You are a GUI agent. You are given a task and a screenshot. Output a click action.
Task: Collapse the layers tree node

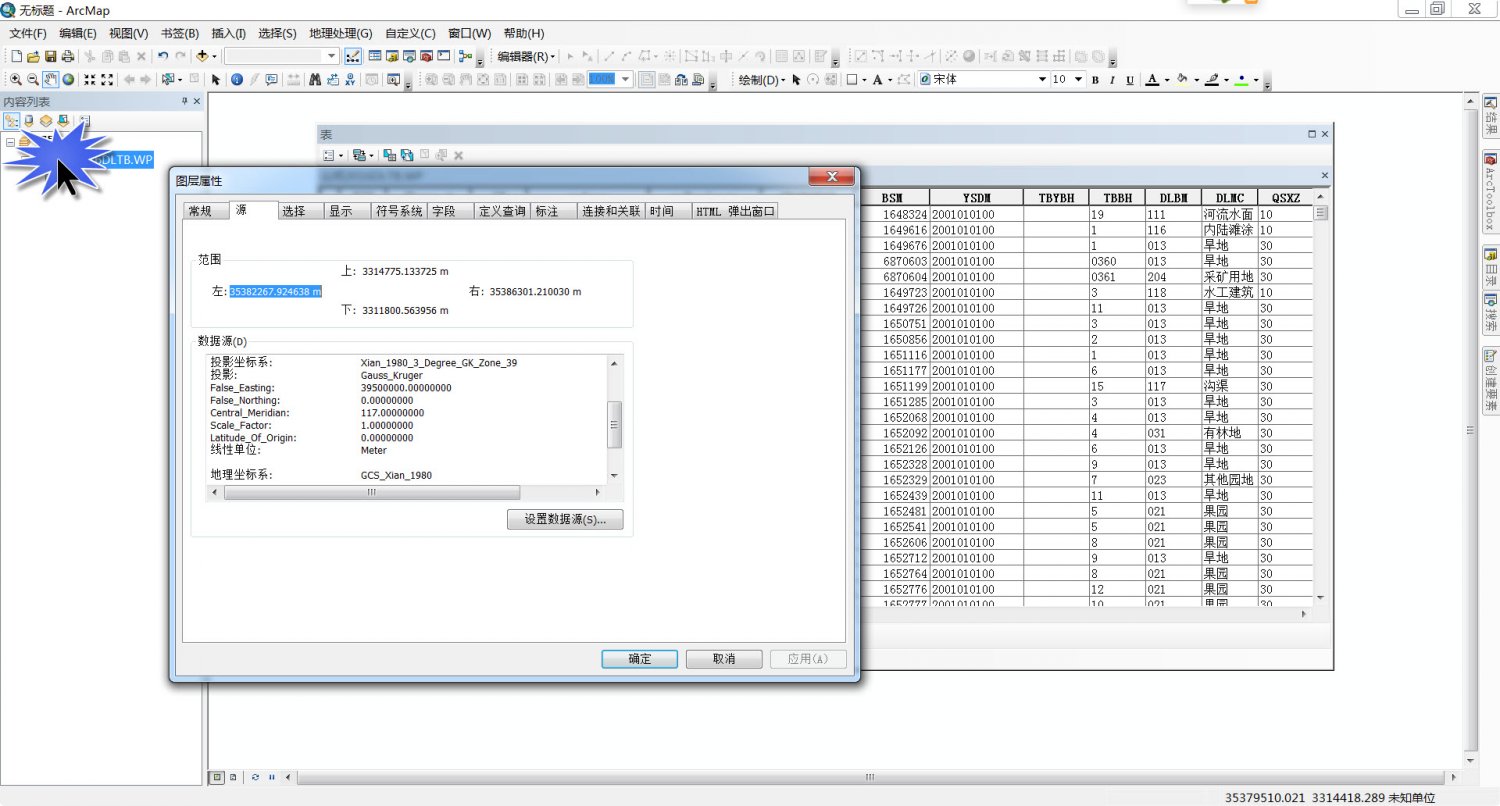pos(10,142)
